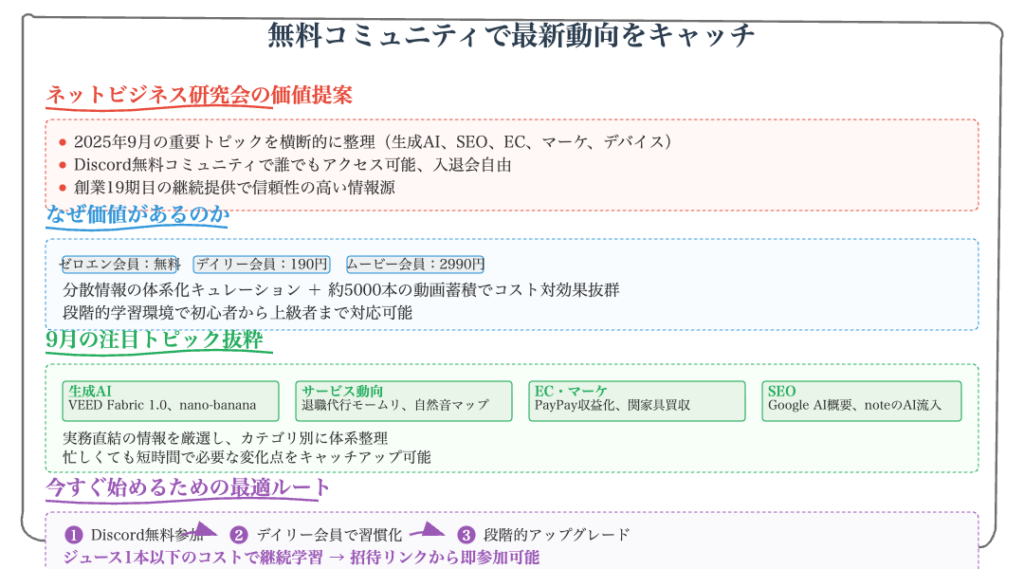Click the 今すぐ始めるための最適ルート heading
Screen dimensions: 1024x569
tap(188, 488)
